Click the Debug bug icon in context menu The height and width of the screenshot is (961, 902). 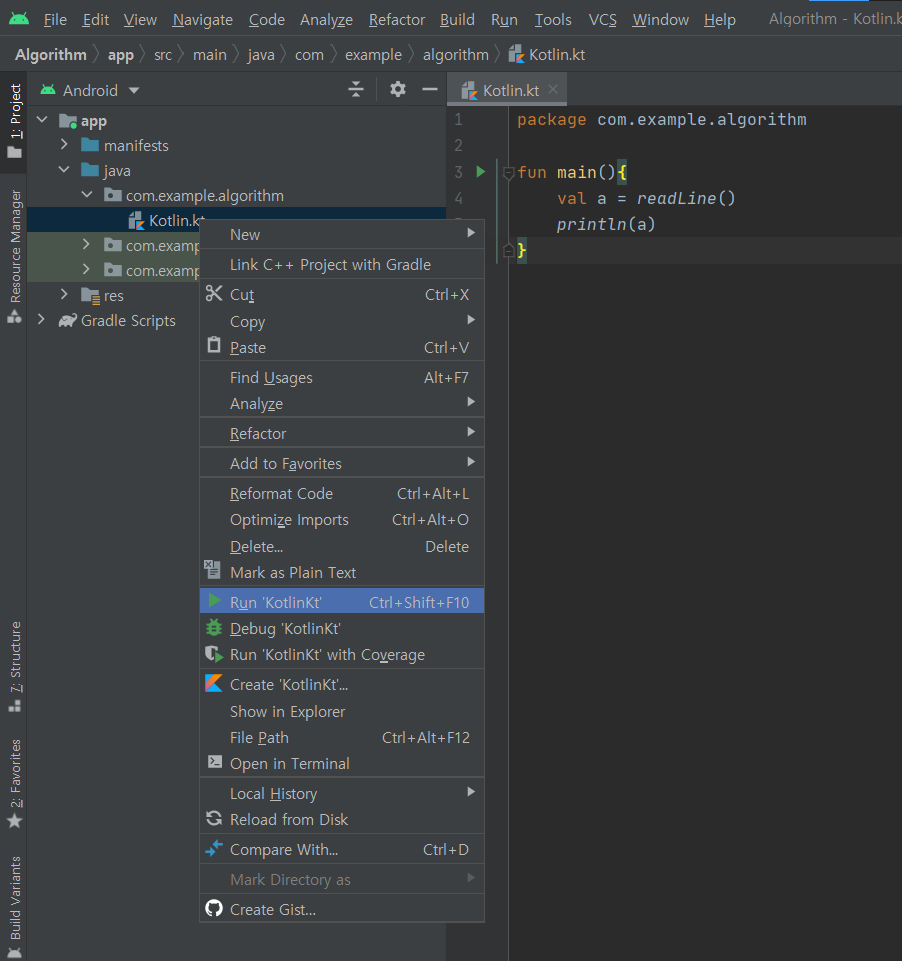tap(214, 628)
